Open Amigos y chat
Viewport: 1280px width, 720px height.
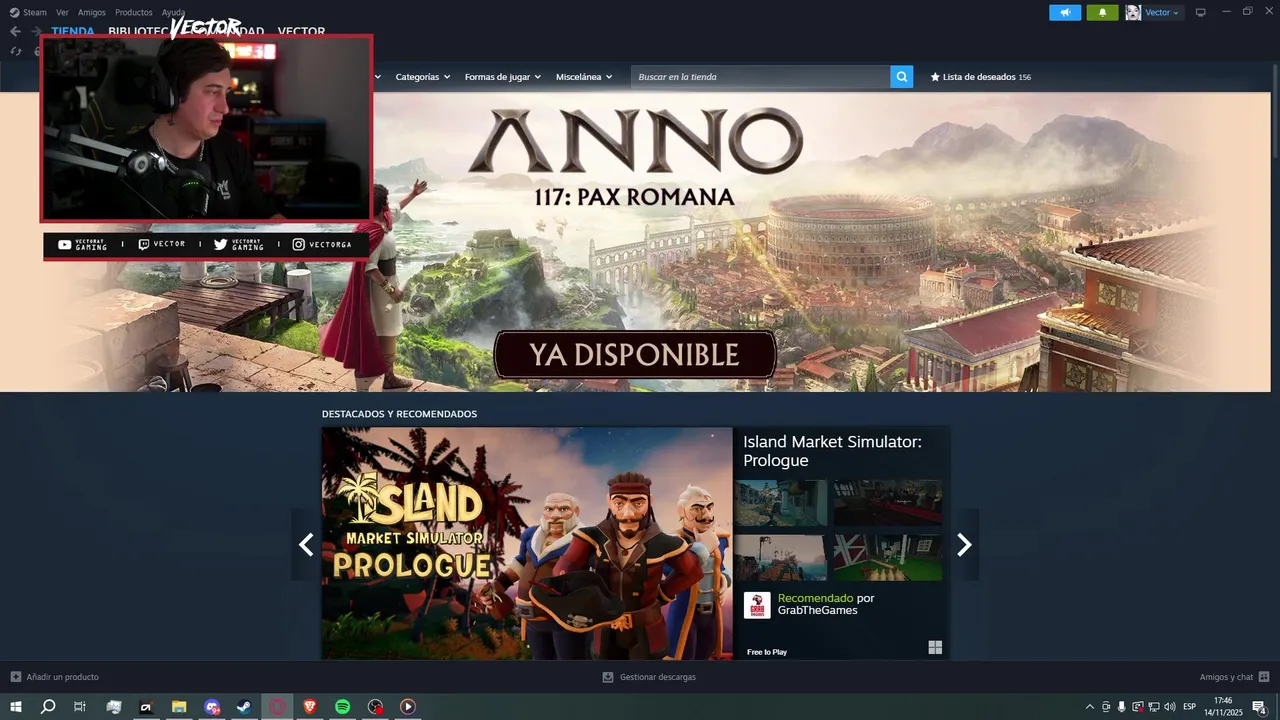click(1234, 677)
